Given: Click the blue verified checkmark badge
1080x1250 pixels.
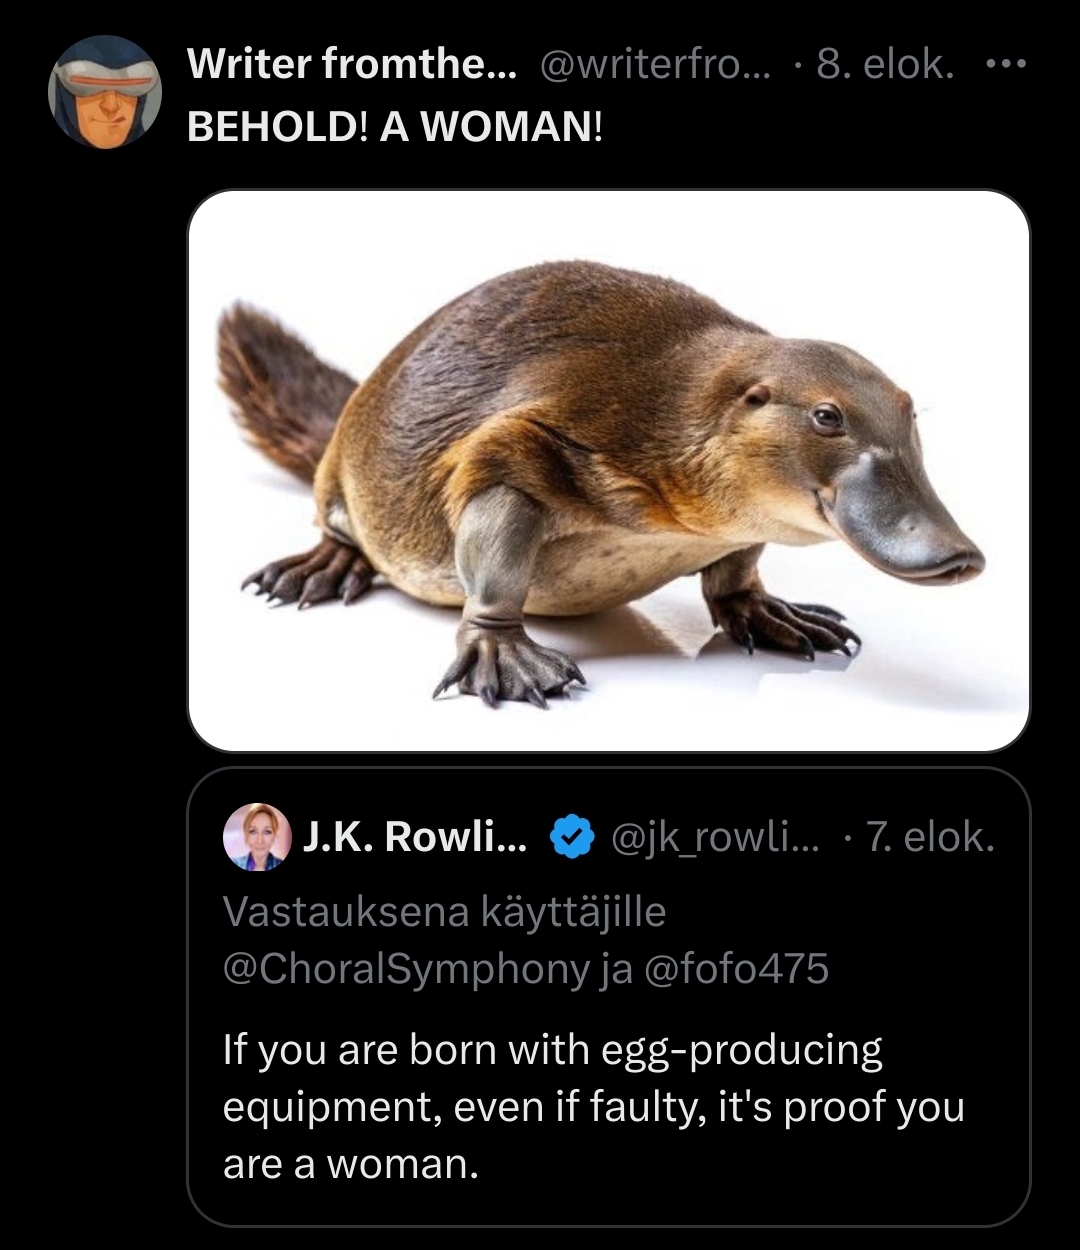Looking at the screenshot, I should click(x=572, y=837).
